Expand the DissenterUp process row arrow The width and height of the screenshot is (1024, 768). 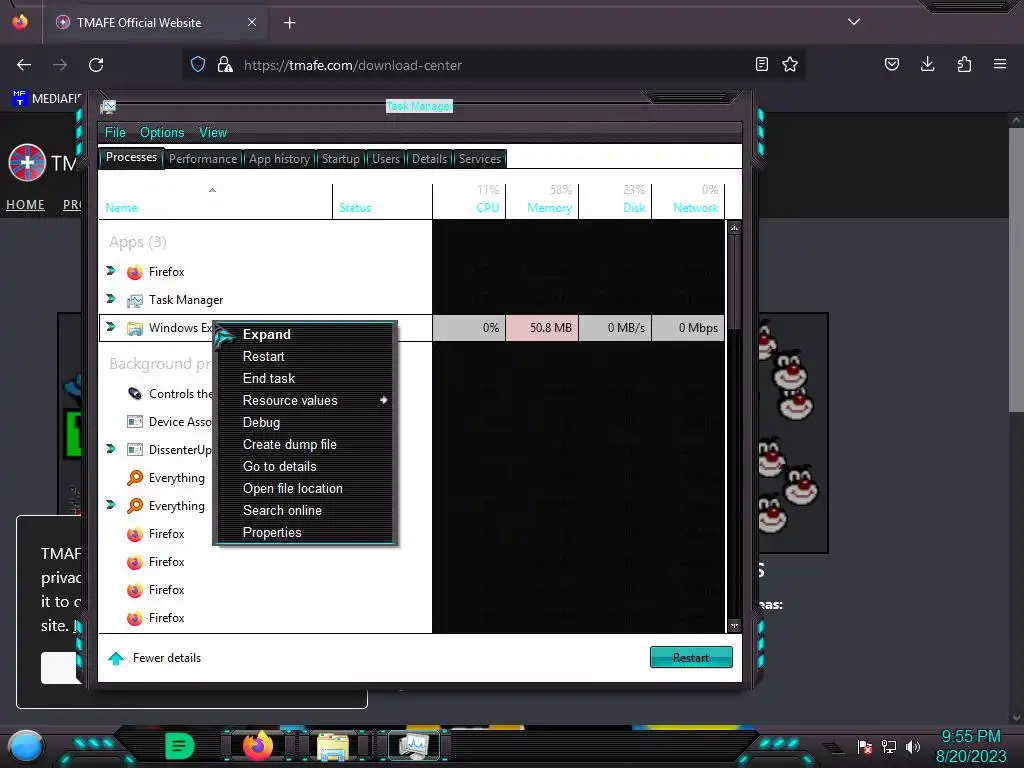111,449
